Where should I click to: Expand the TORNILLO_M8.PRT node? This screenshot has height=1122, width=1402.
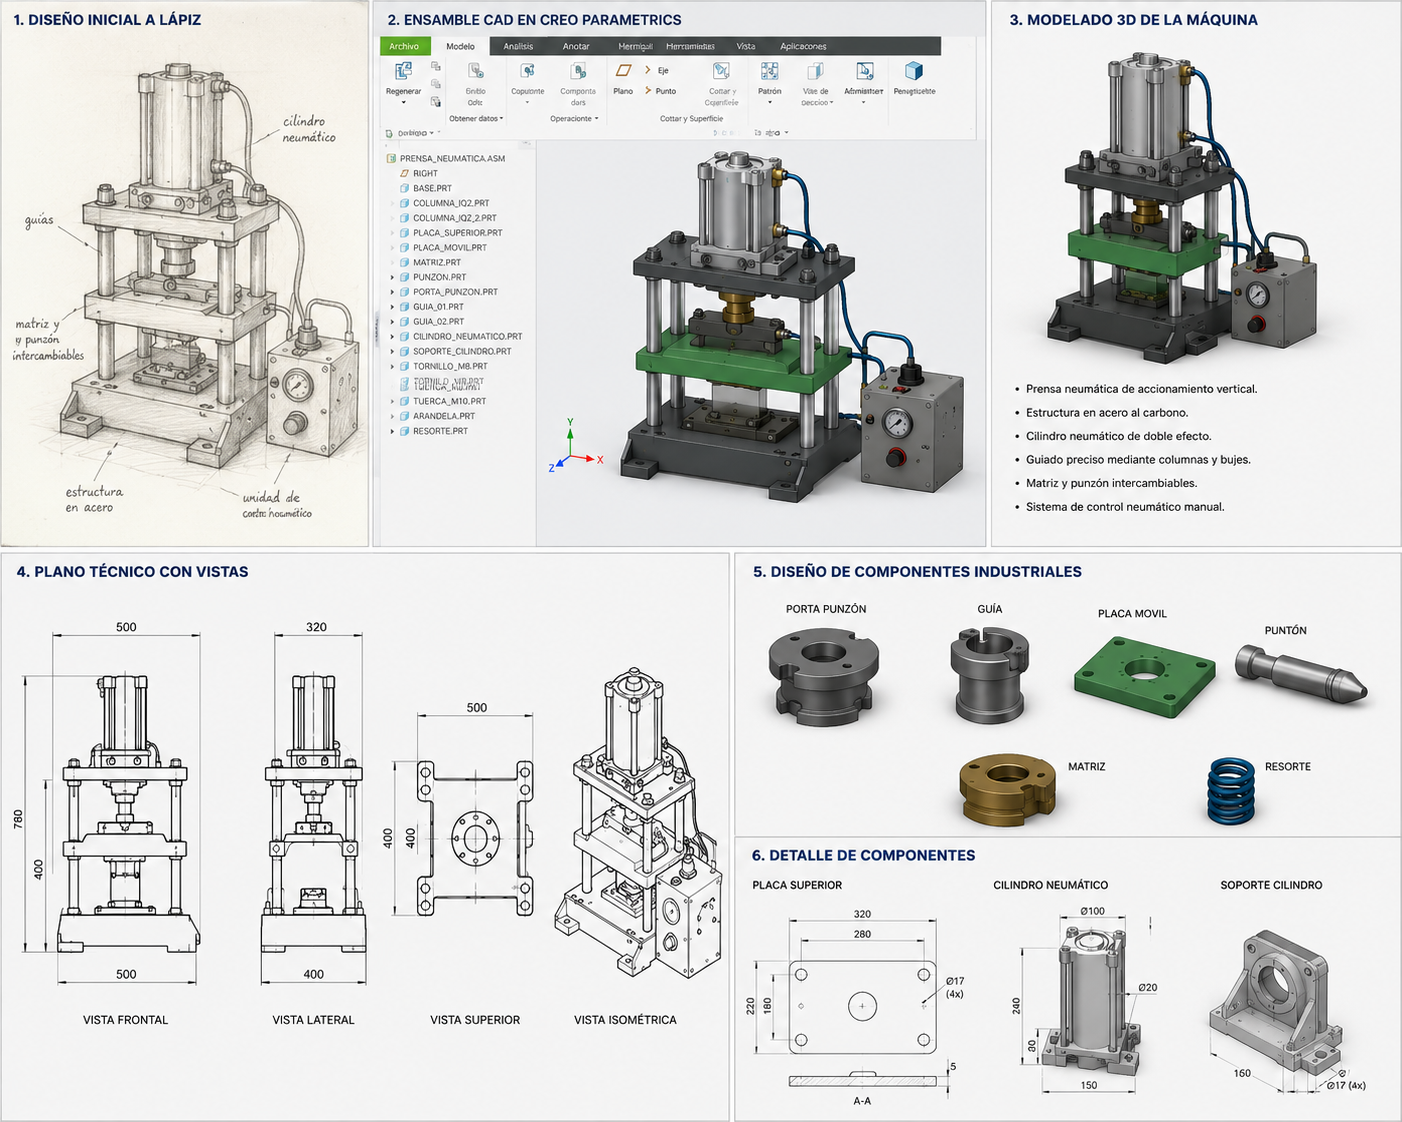click(392, 366)
